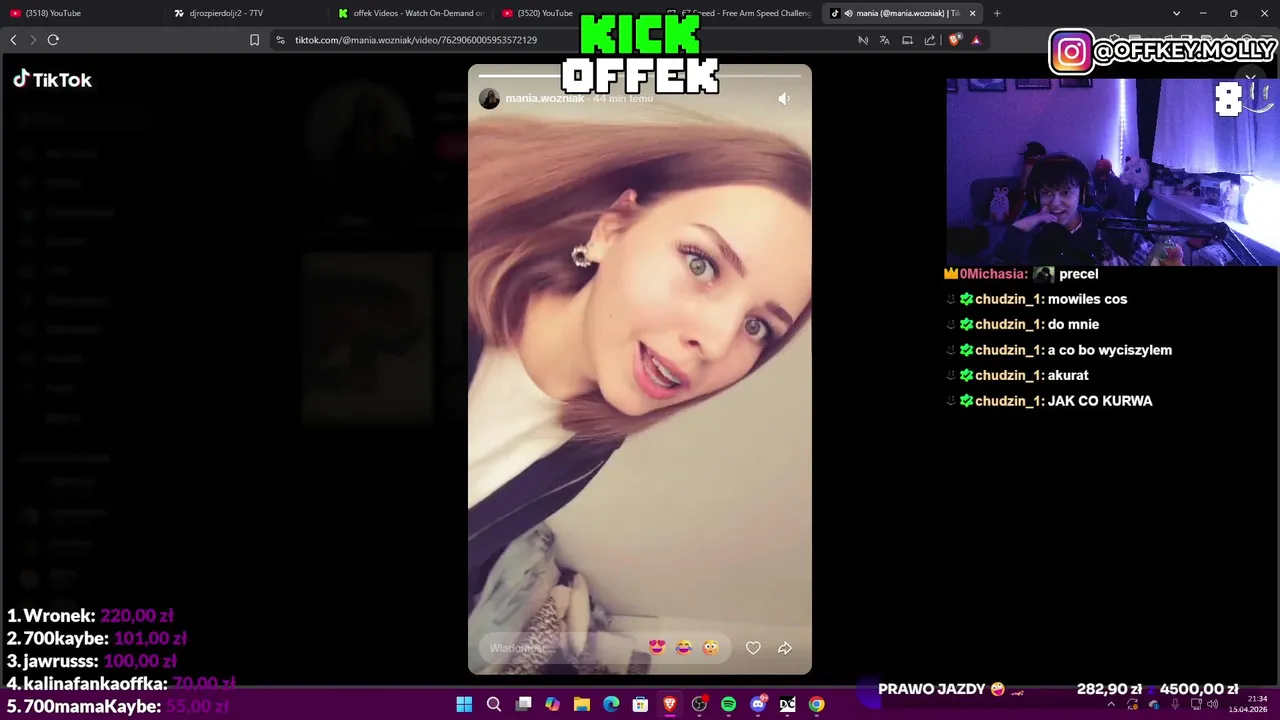
Task: Open a new browser tab
Action: (x=997, y=13)
